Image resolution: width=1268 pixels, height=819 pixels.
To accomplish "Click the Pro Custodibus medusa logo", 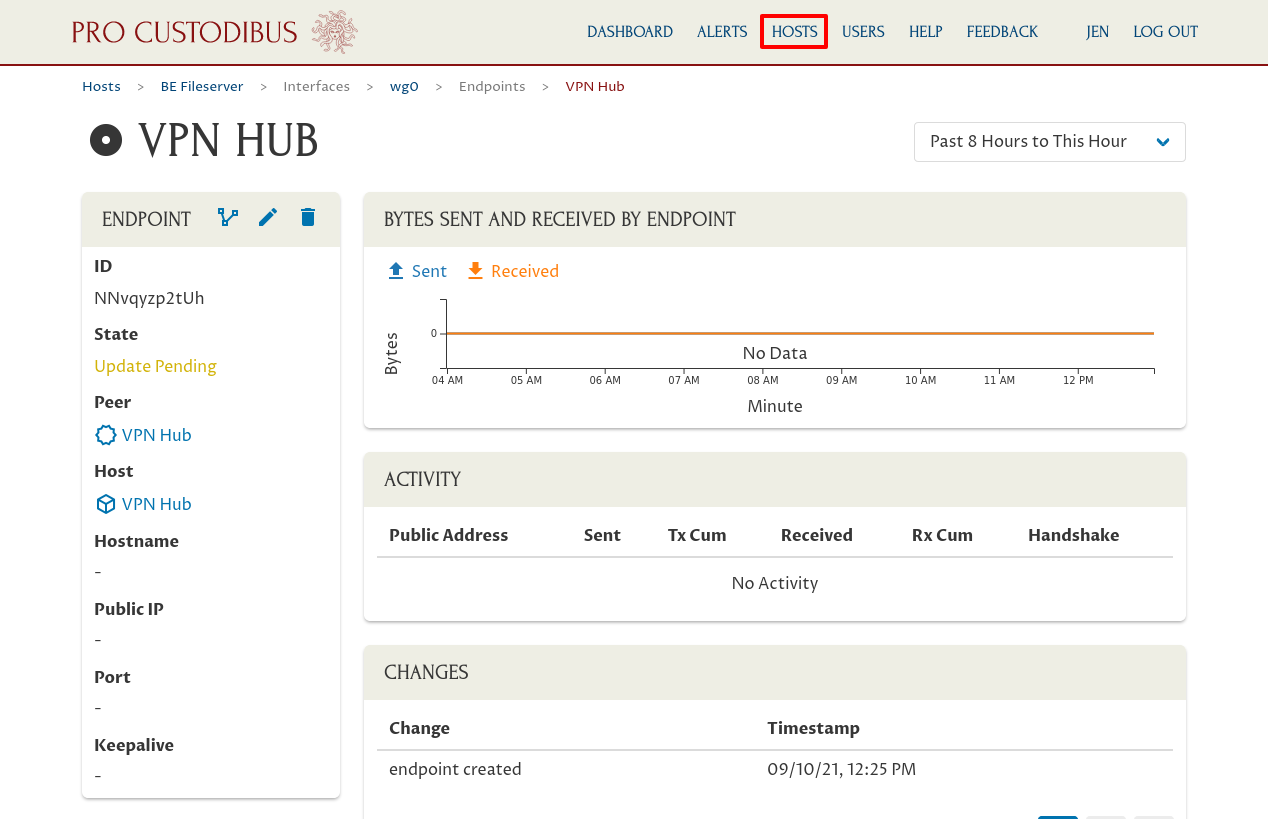I will coord(335,32).
